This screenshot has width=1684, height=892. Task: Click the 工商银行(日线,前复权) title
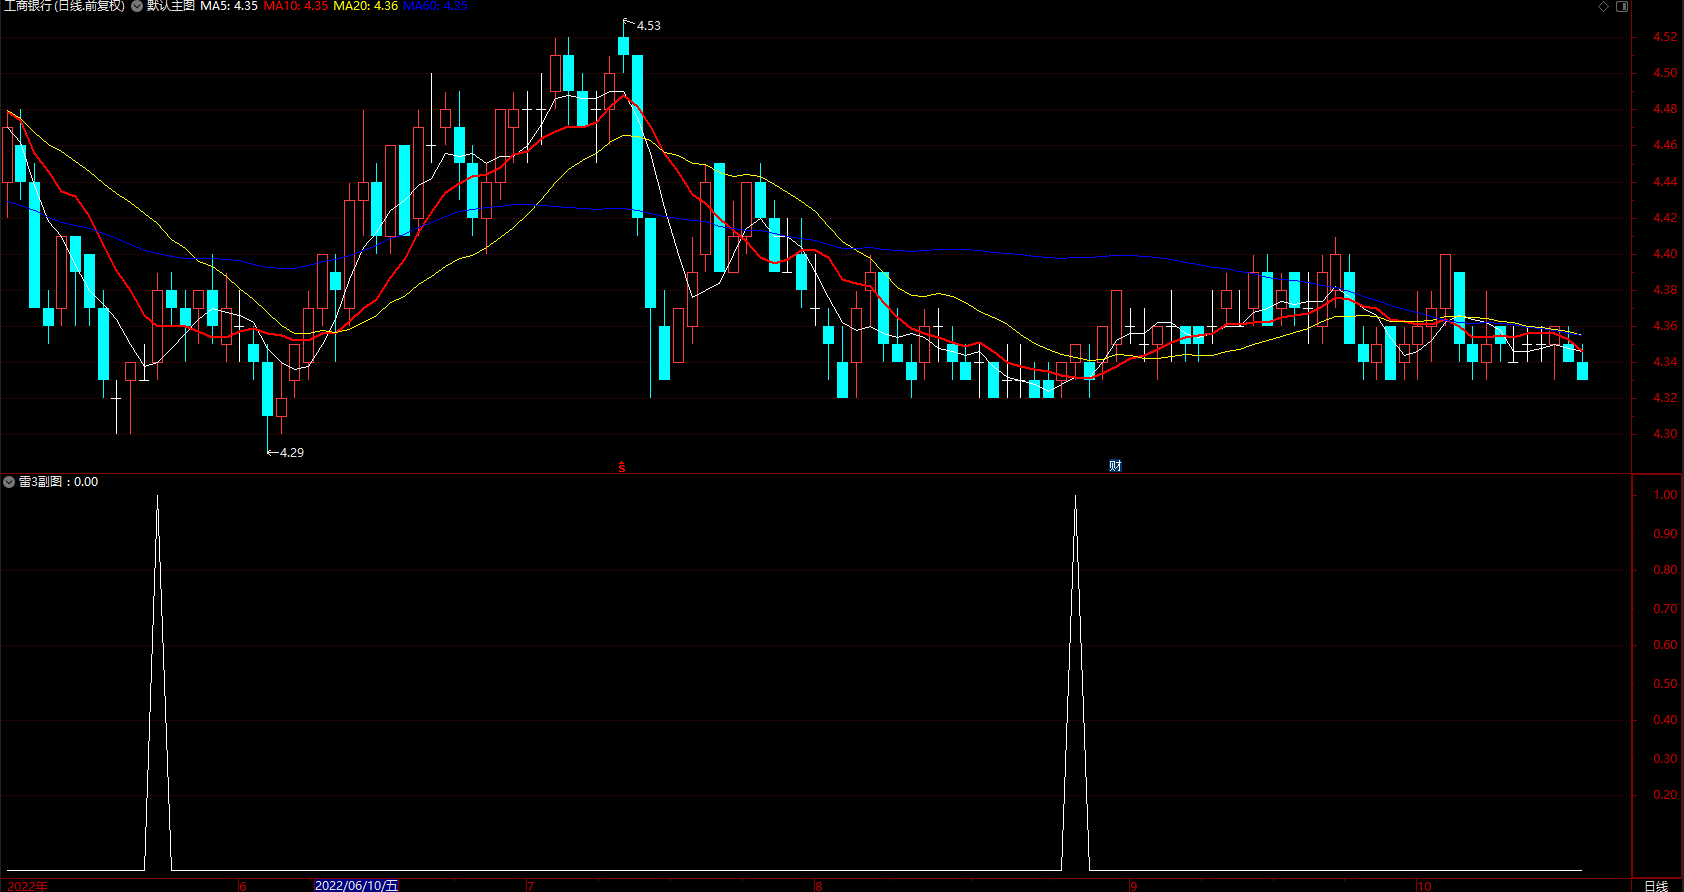click(x=65, y=6)
